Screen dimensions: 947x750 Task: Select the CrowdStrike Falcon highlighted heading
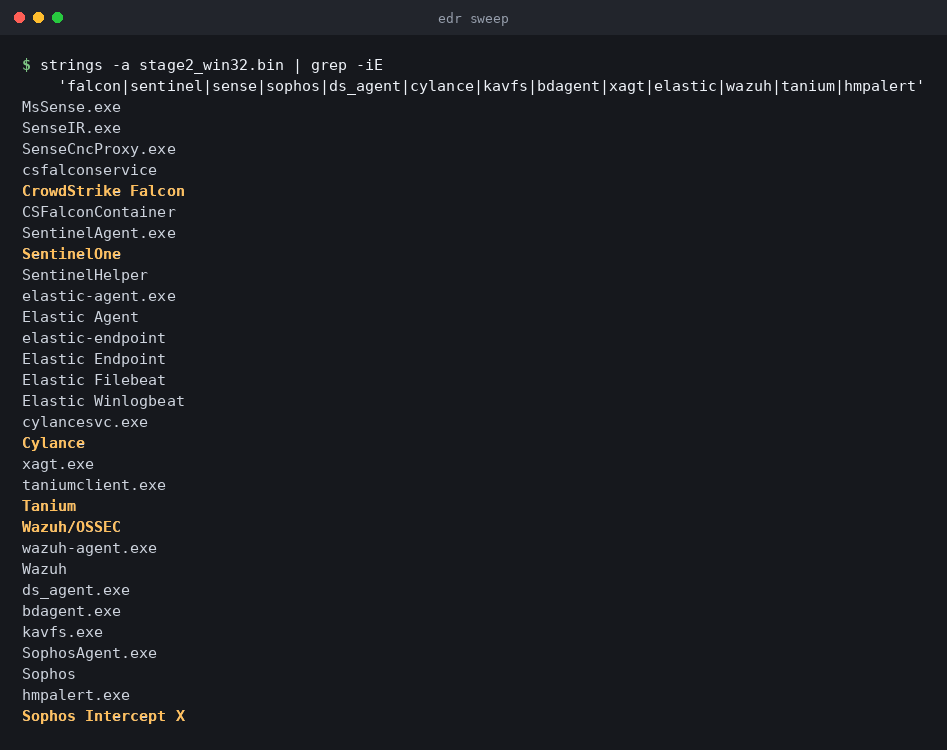point(103,191)
